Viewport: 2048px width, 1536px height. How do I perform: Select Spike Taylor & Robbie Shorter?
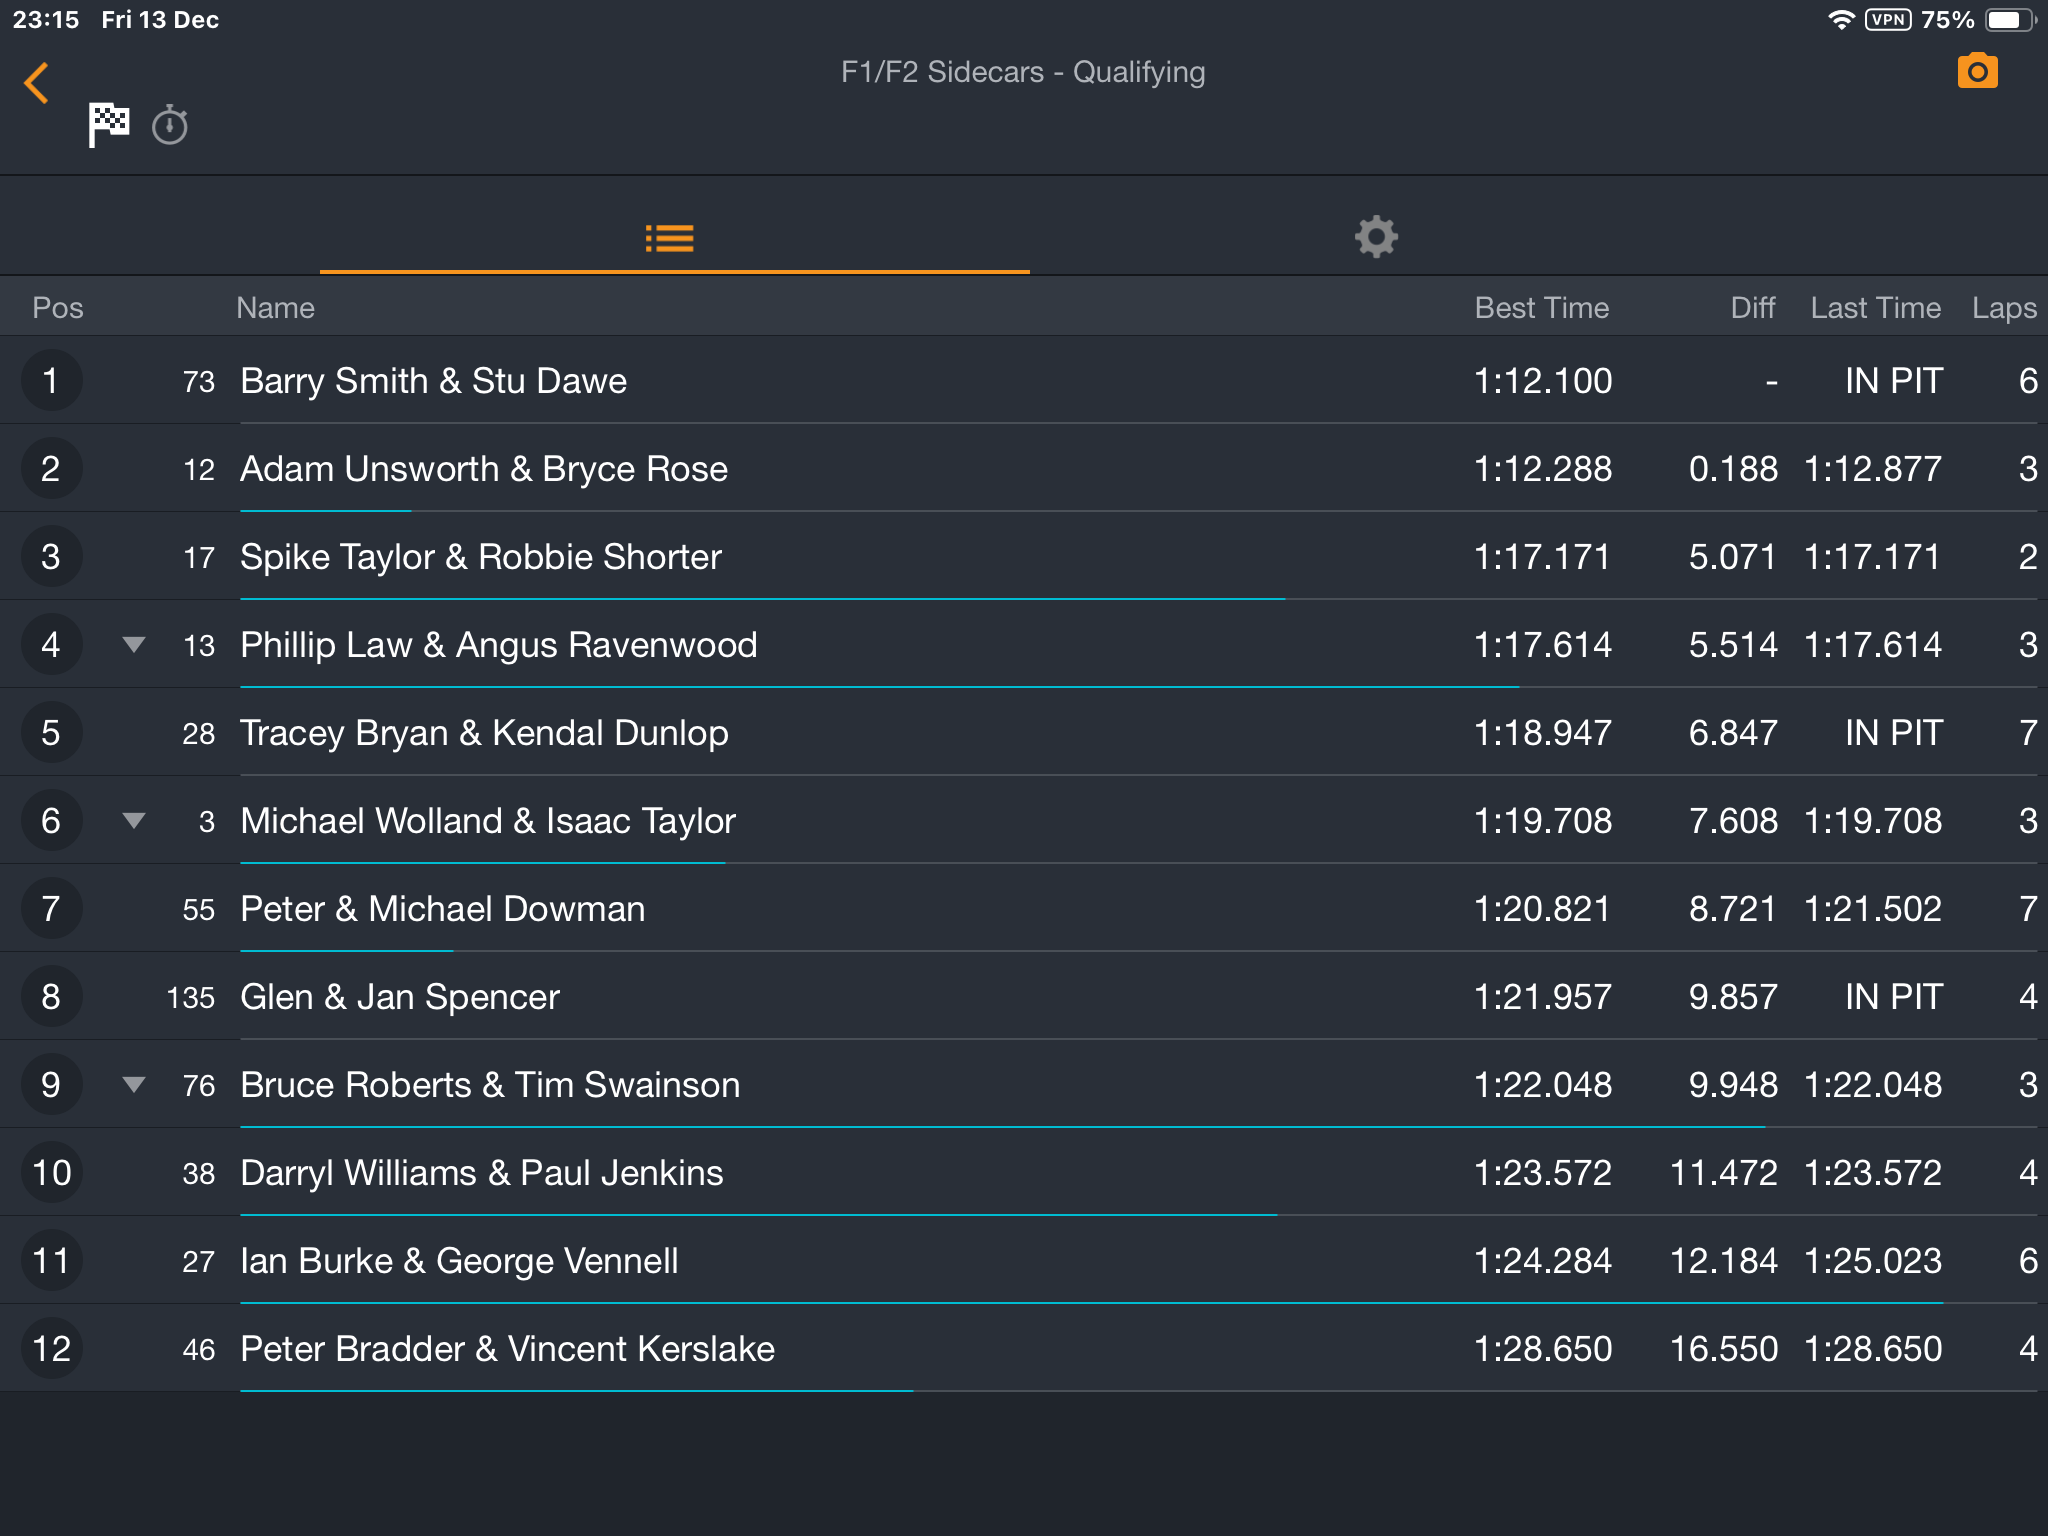[481, 557]
